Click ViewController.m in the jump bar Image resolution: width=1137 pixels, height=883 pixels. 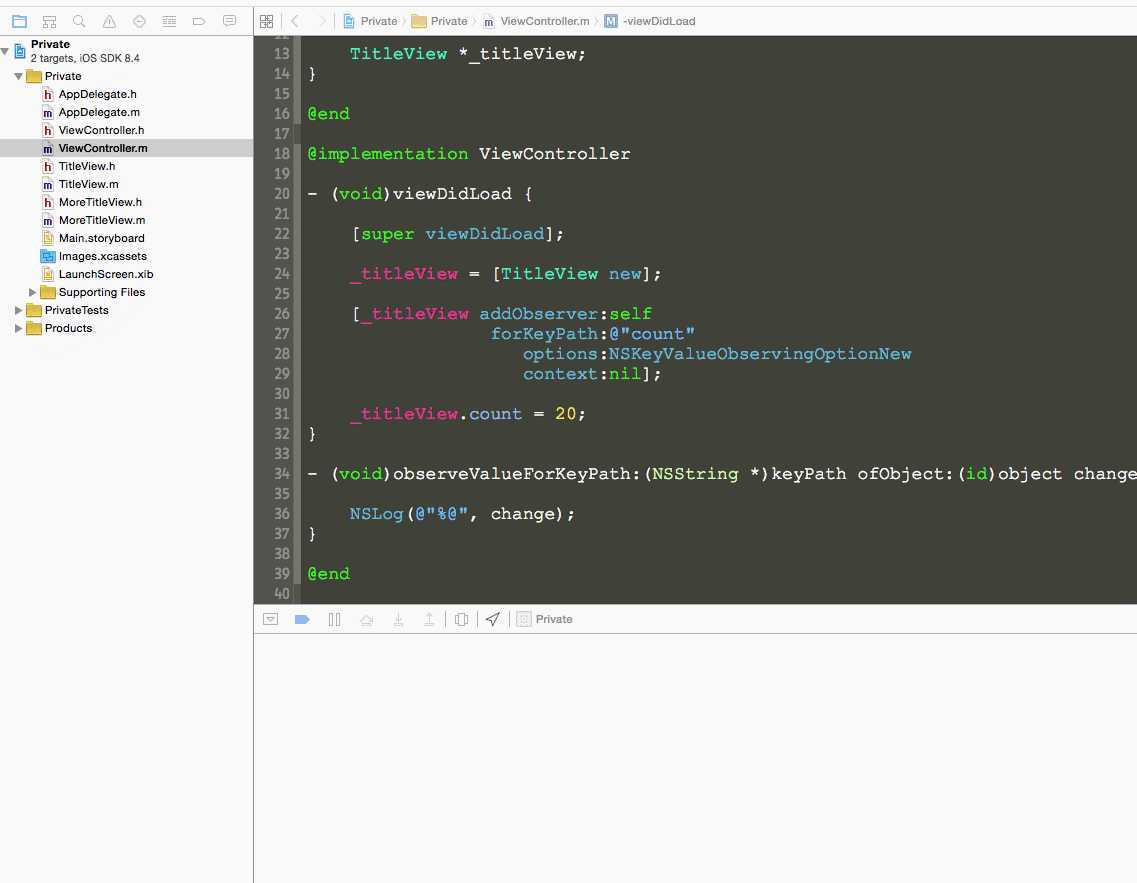[536, 21]
